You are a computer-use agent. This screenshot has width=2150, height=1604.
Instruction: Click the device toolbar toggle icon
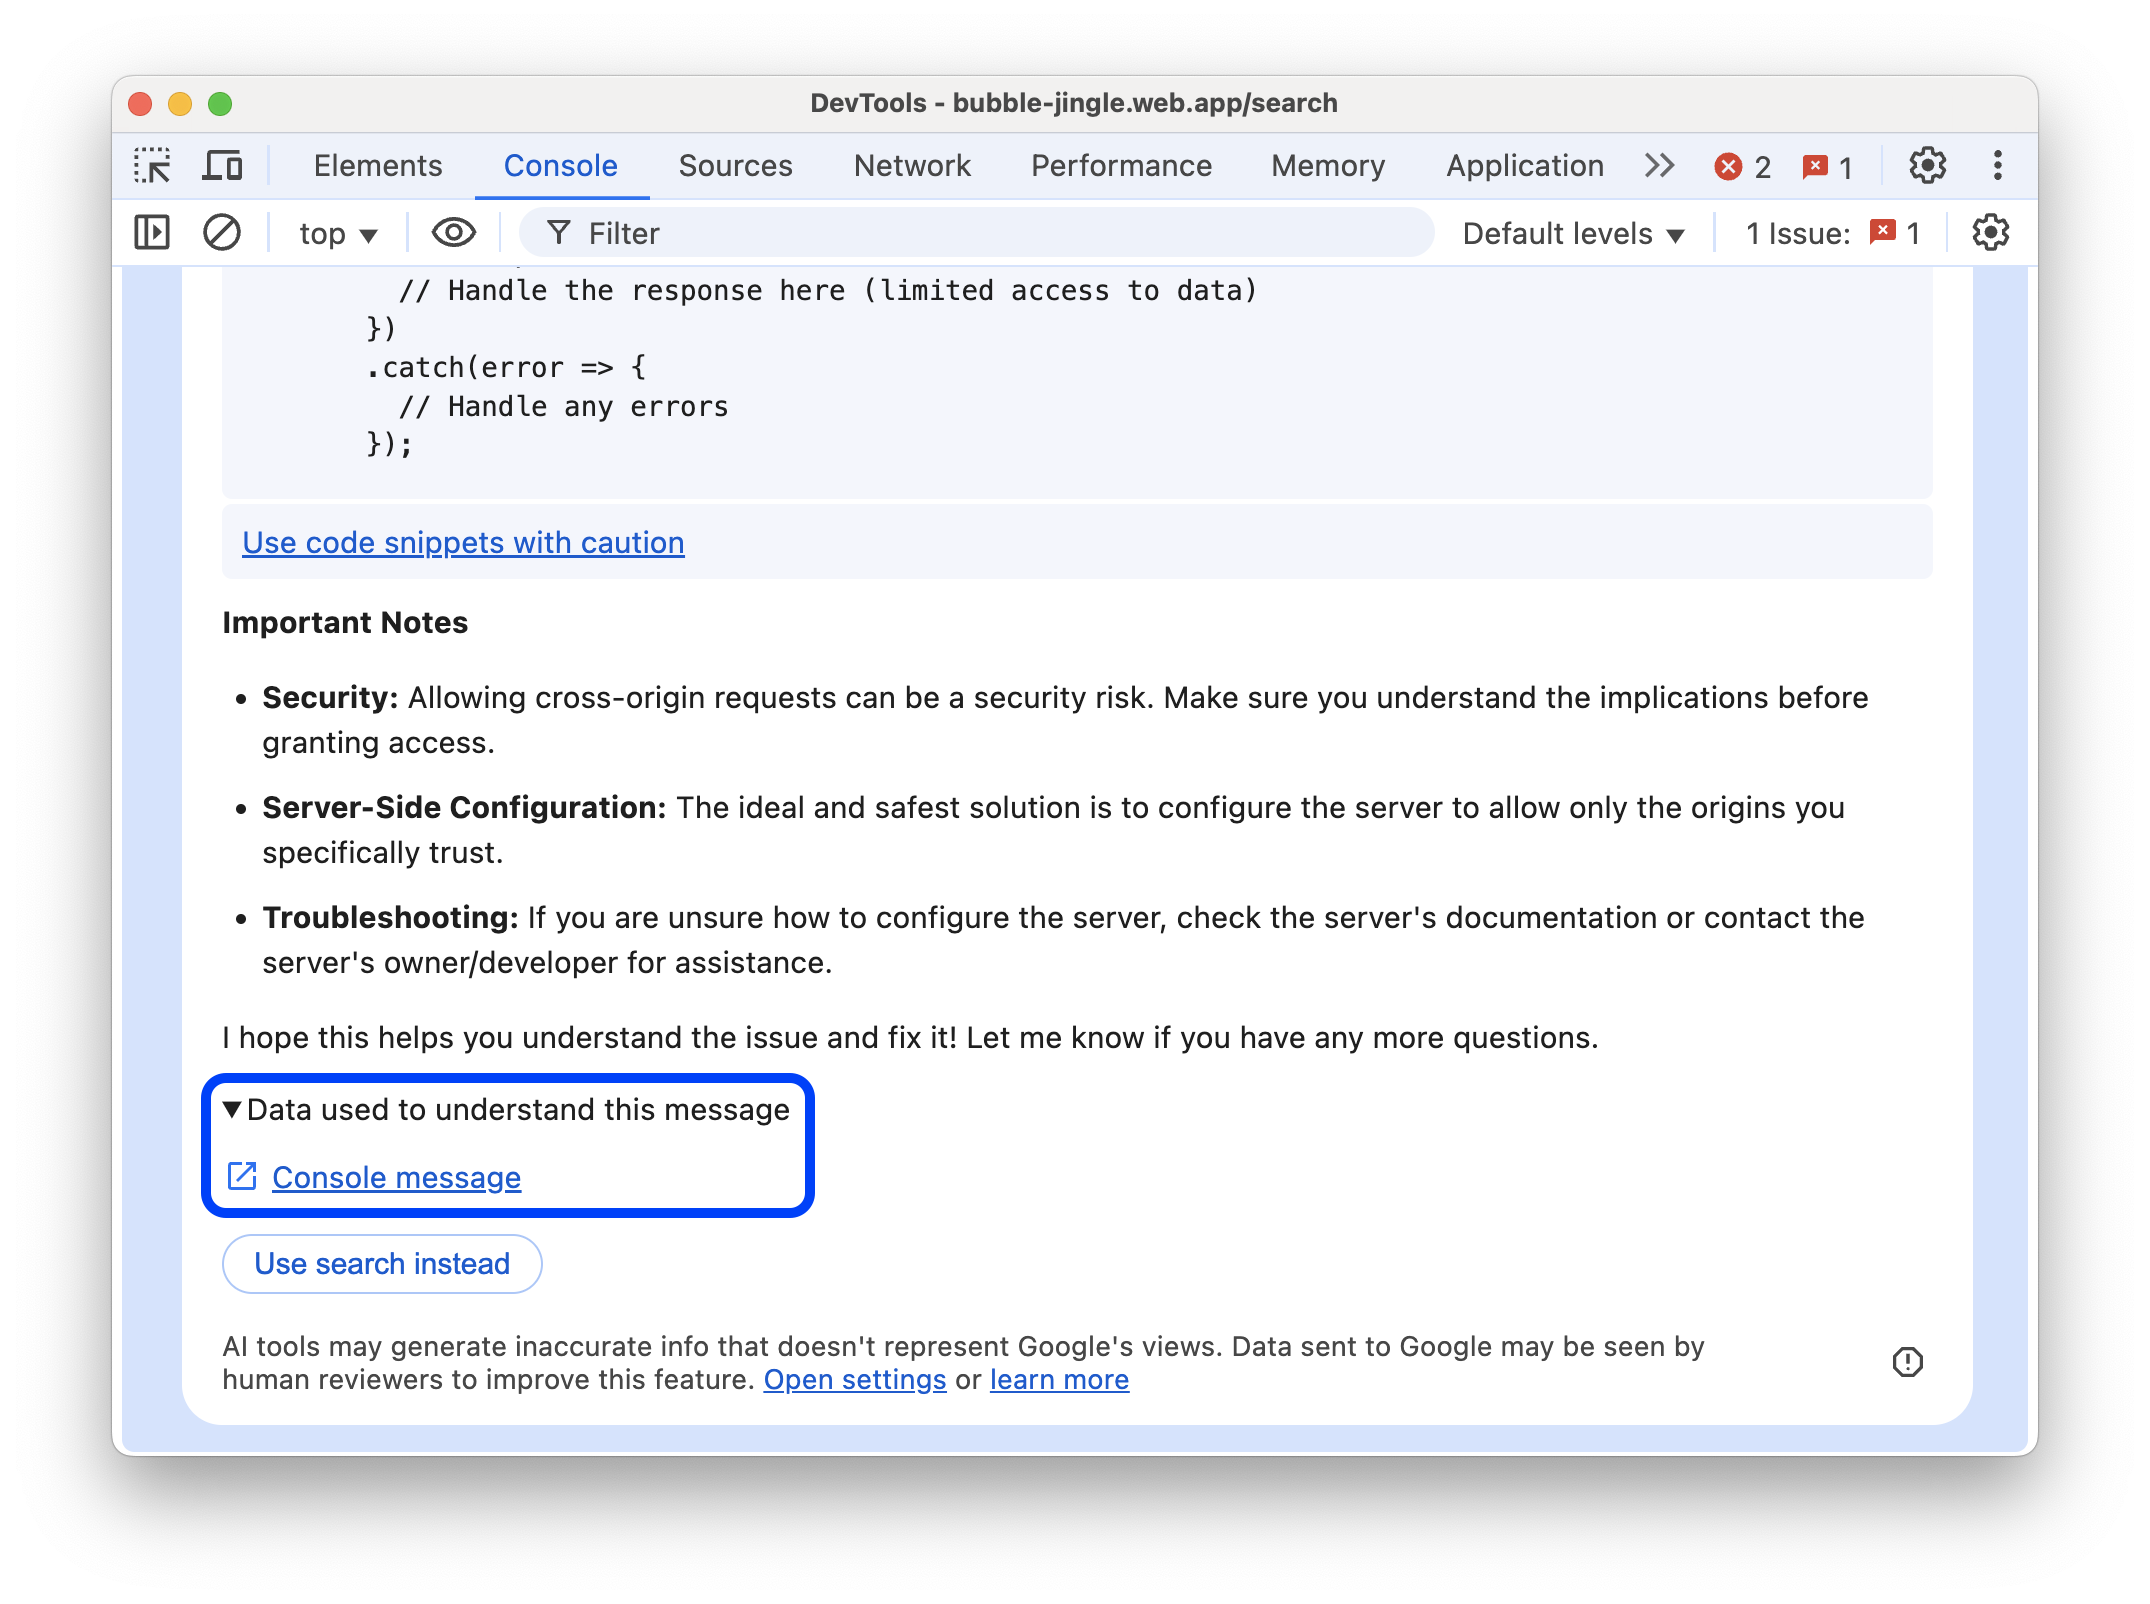pyautogui.click(x=224, y=165)
